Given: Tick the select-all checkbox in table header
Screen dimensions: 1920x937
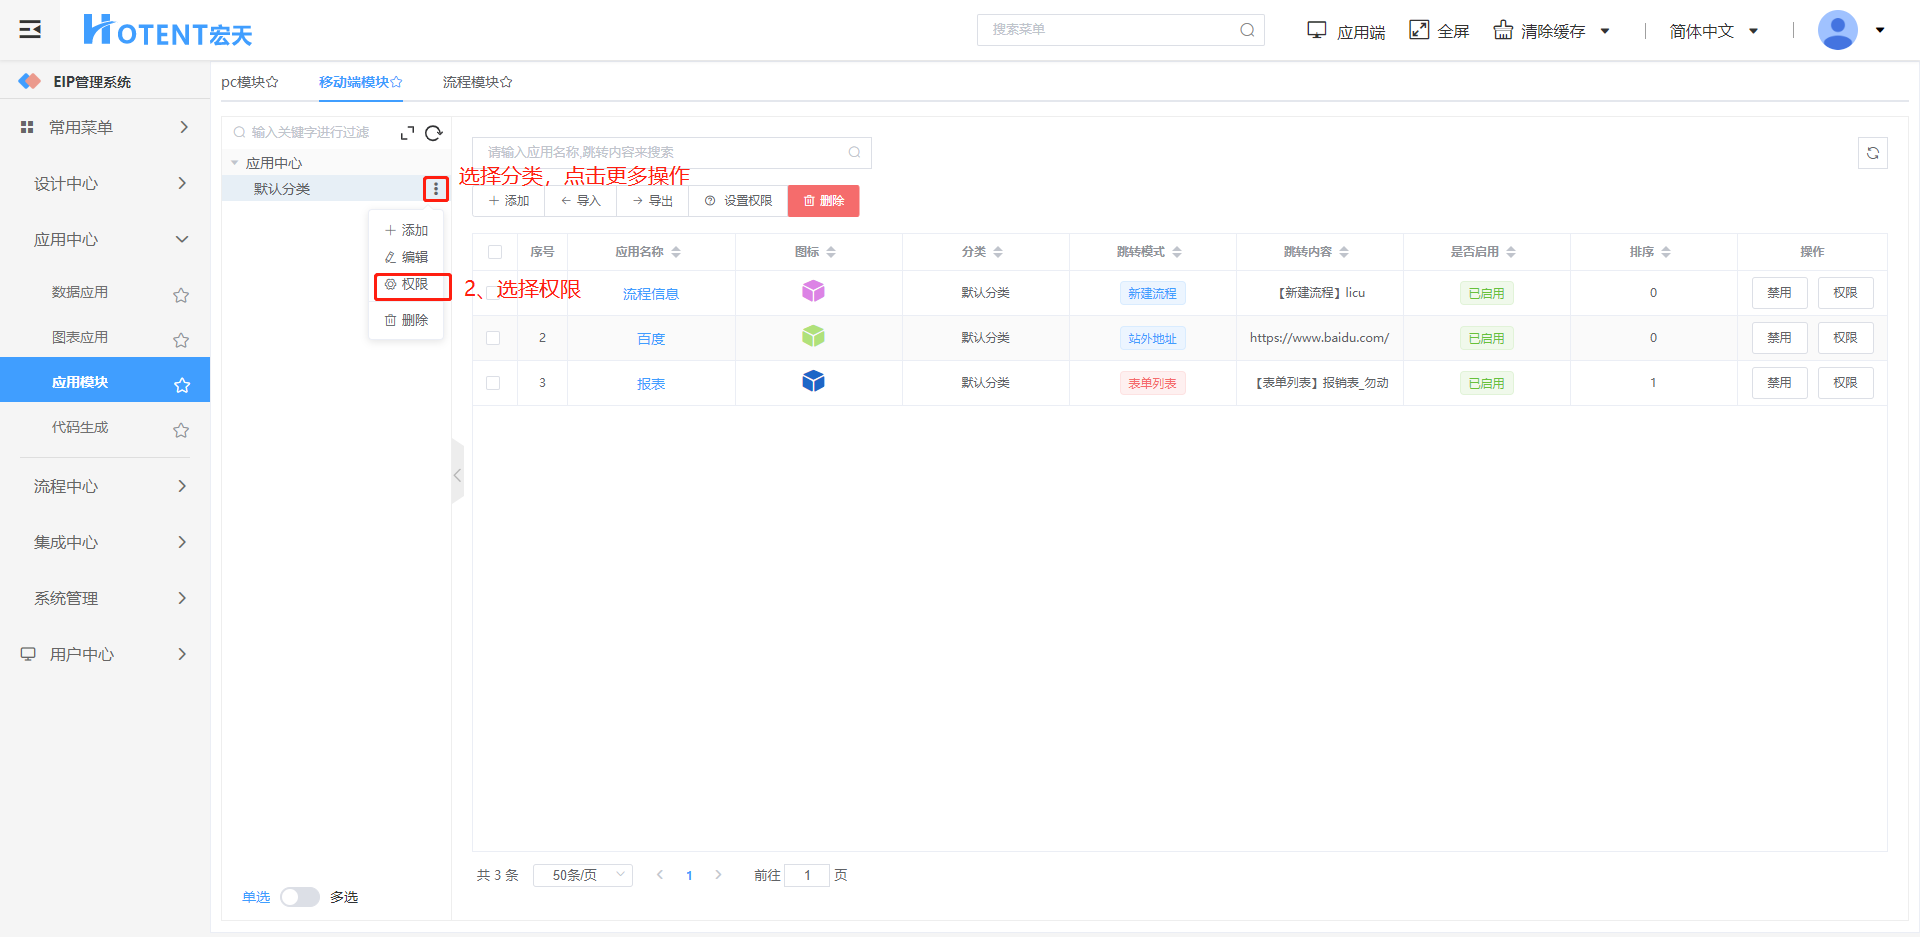Looking at the screenshot, I should tap(495, 252).
